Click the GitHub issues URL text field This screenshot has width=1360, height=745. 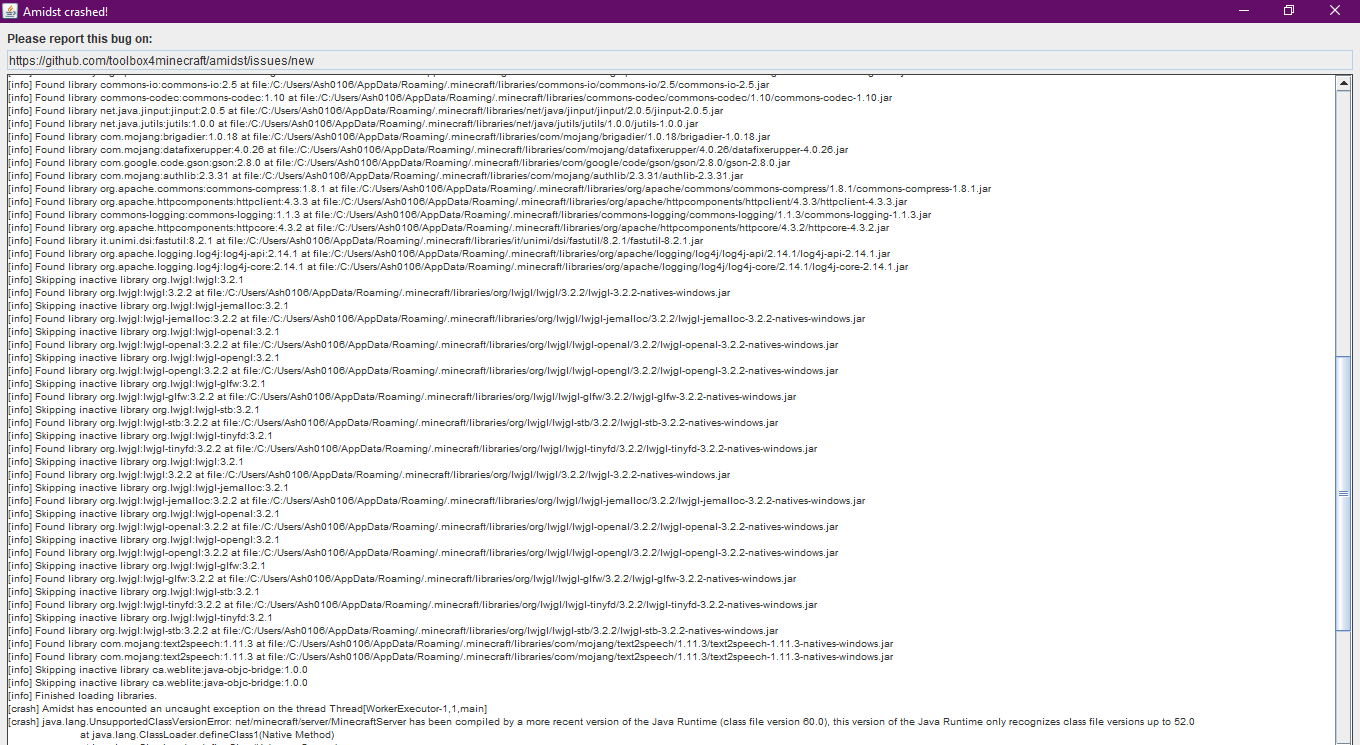680,60
